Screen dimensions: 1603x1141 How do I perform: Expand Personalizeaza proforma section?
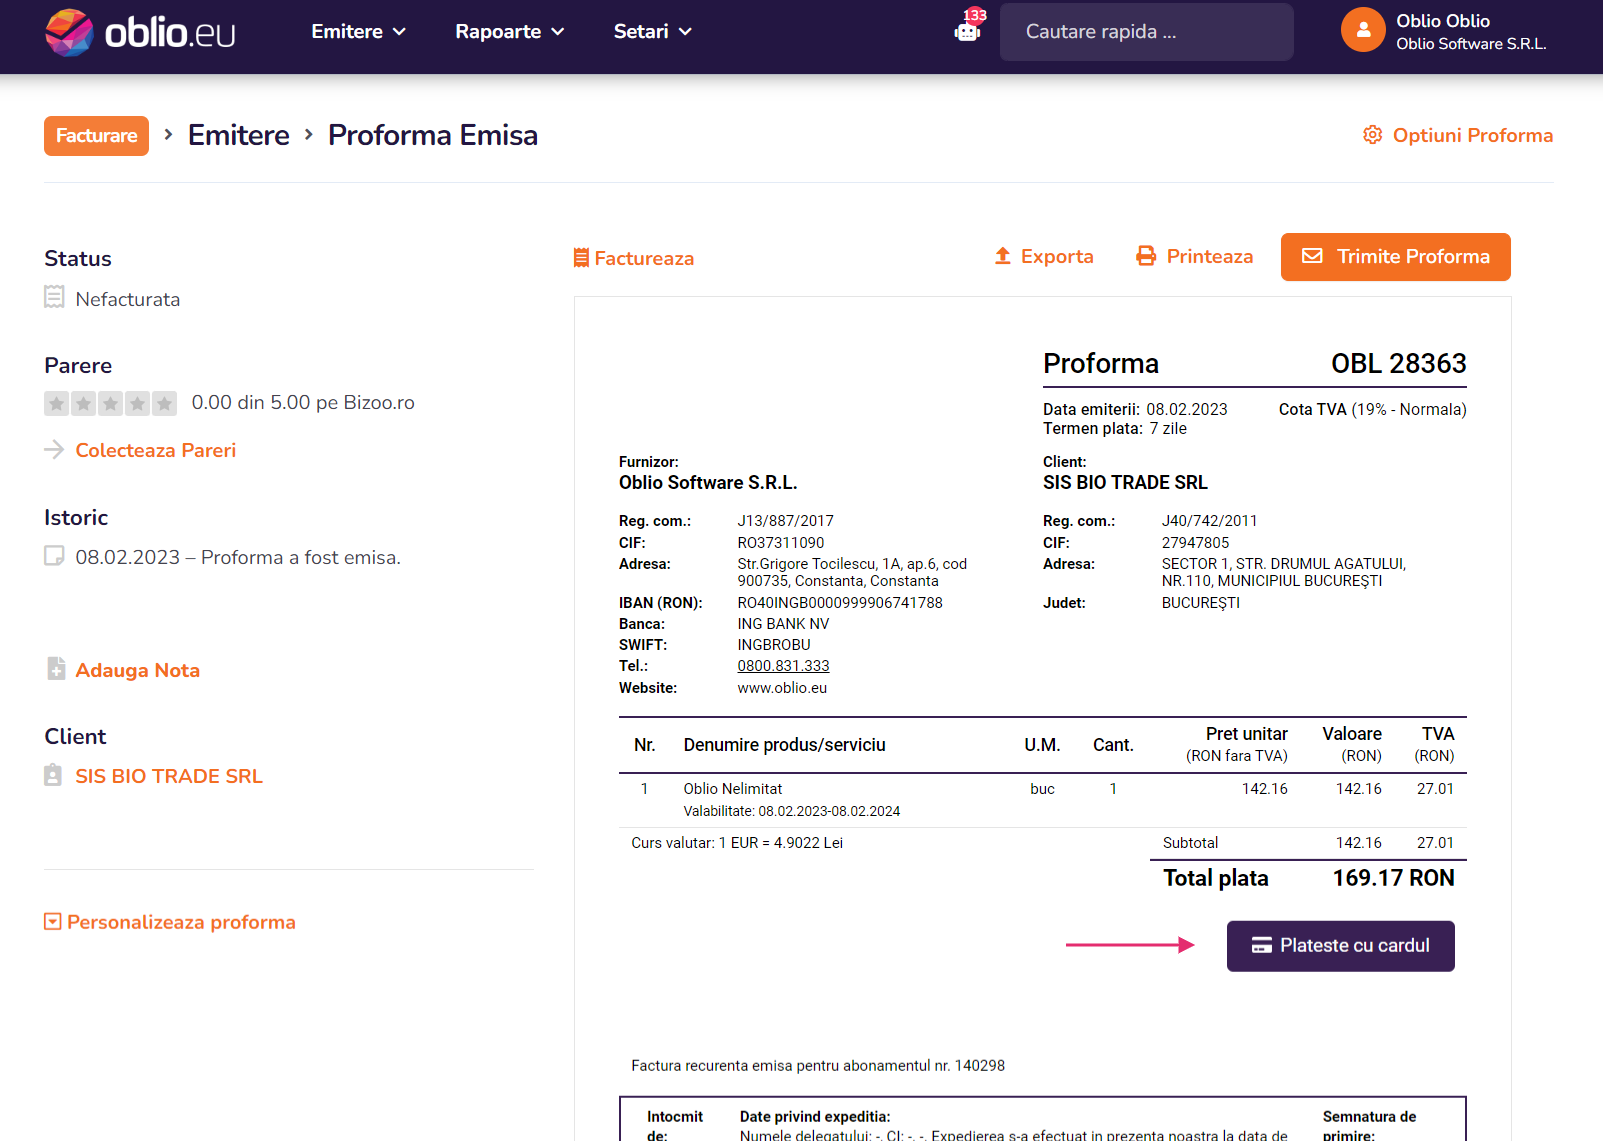point(170,922)
